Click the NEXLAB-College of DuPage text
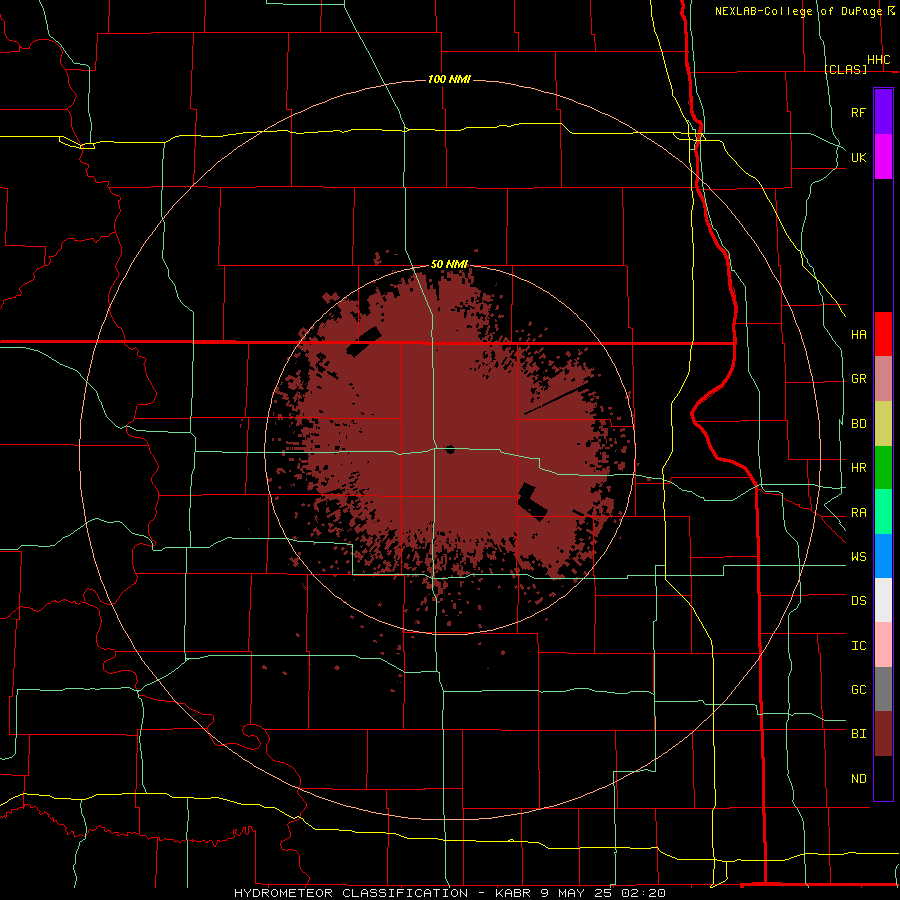The height and width of the screenshot is (900, 900). point(798,11)
